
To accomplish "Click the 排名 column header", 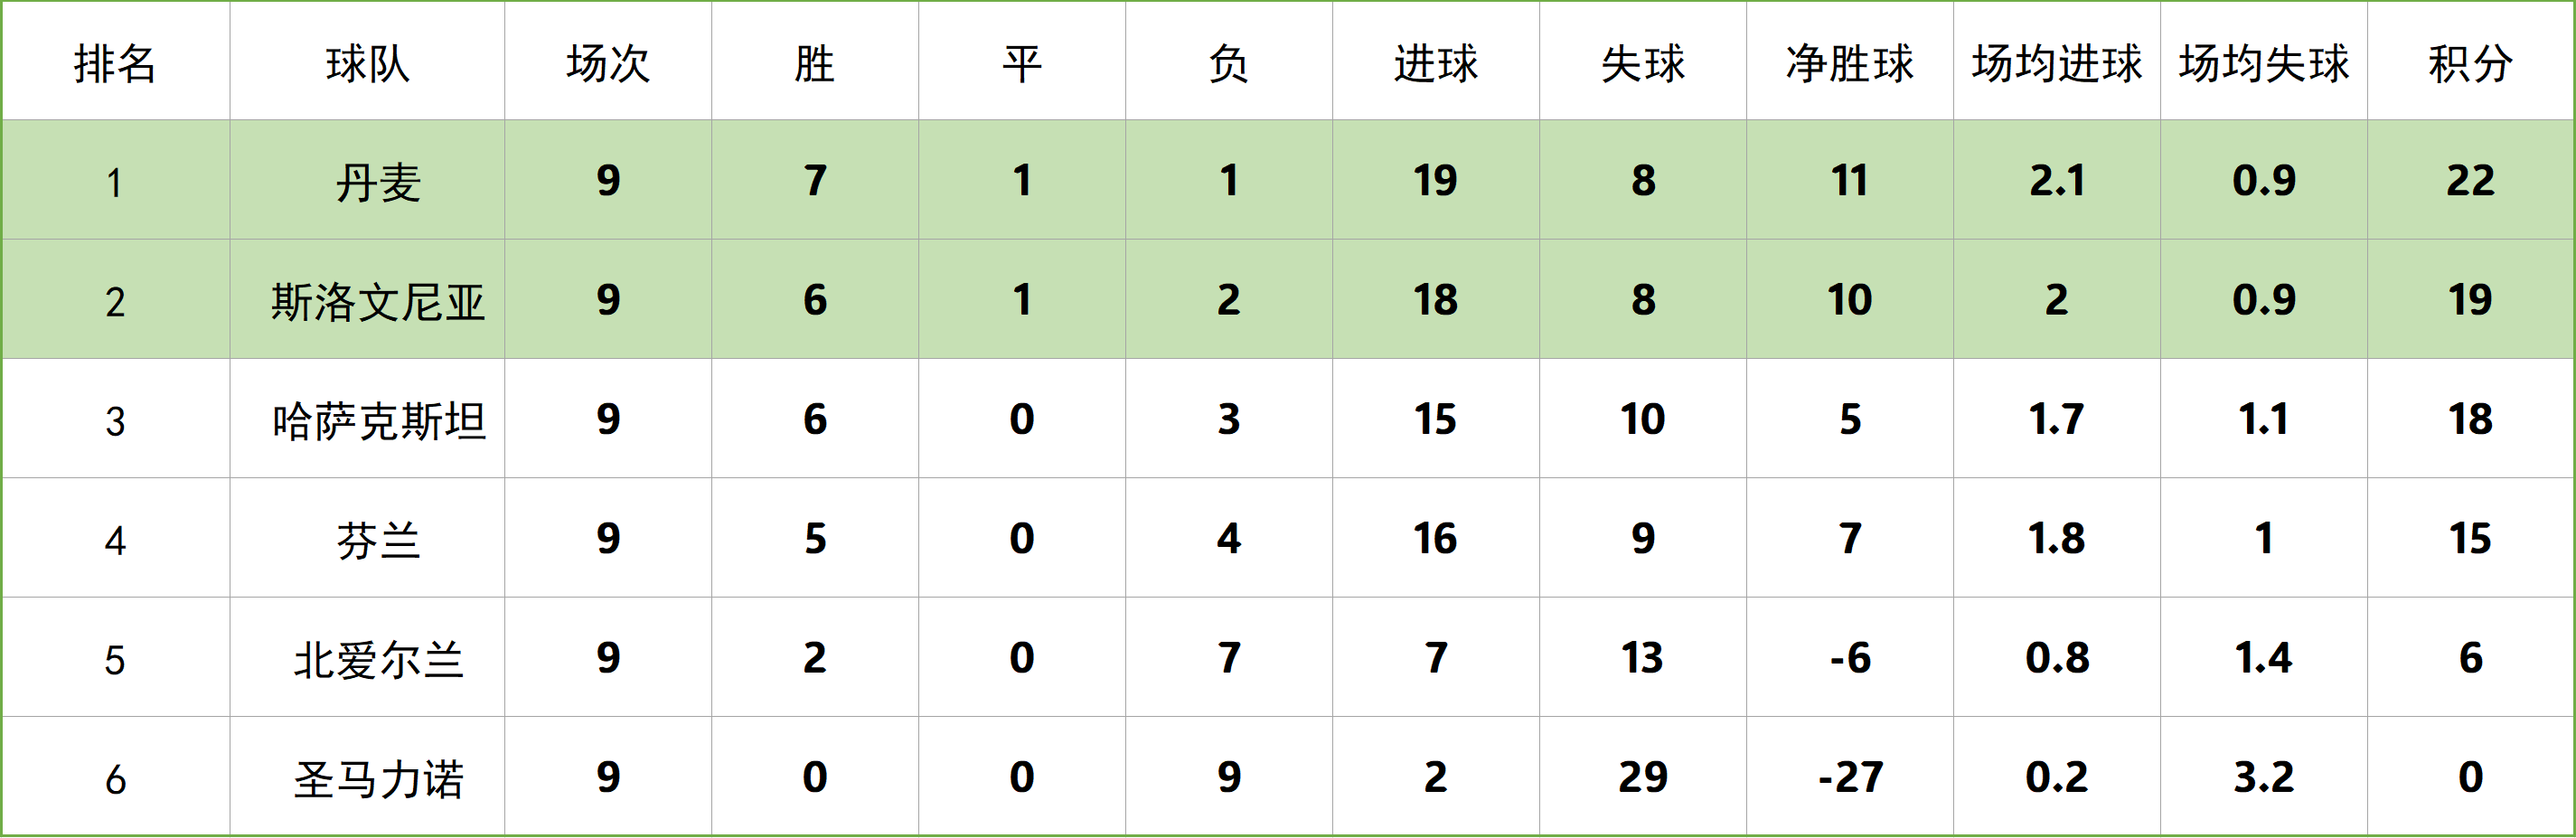I will (115, 62).
